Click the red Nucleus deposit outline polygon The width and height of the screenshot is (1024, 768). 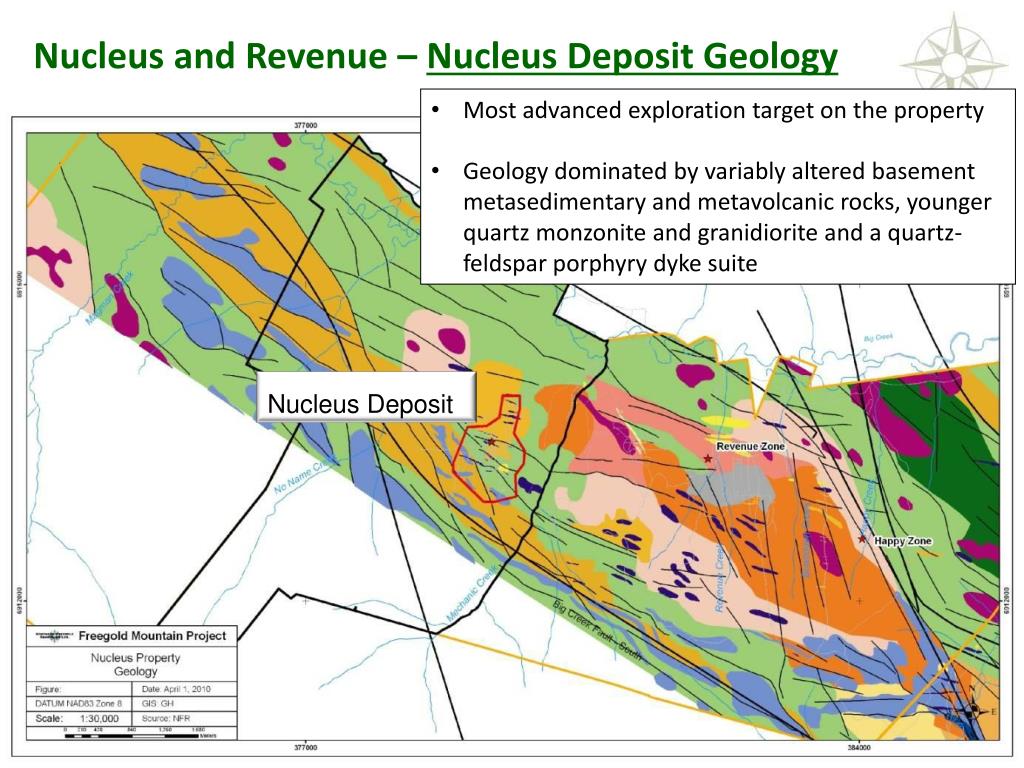[x=490, y=449]
